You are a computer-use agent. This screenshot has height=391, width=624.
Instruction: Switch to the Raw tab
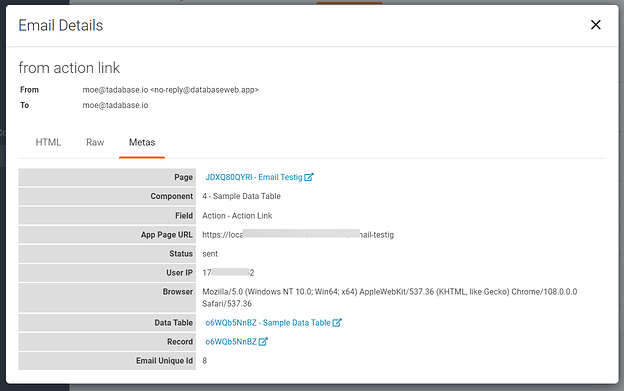(x=95, y=142)
